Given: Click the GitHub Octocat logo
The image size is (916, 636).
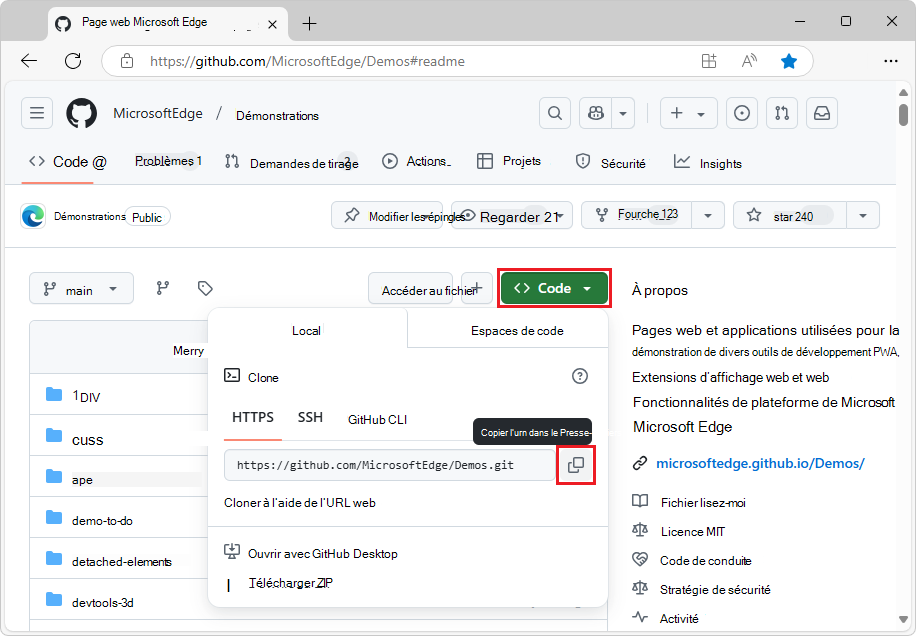Looking at the screenshot, I should click(81, 113).
